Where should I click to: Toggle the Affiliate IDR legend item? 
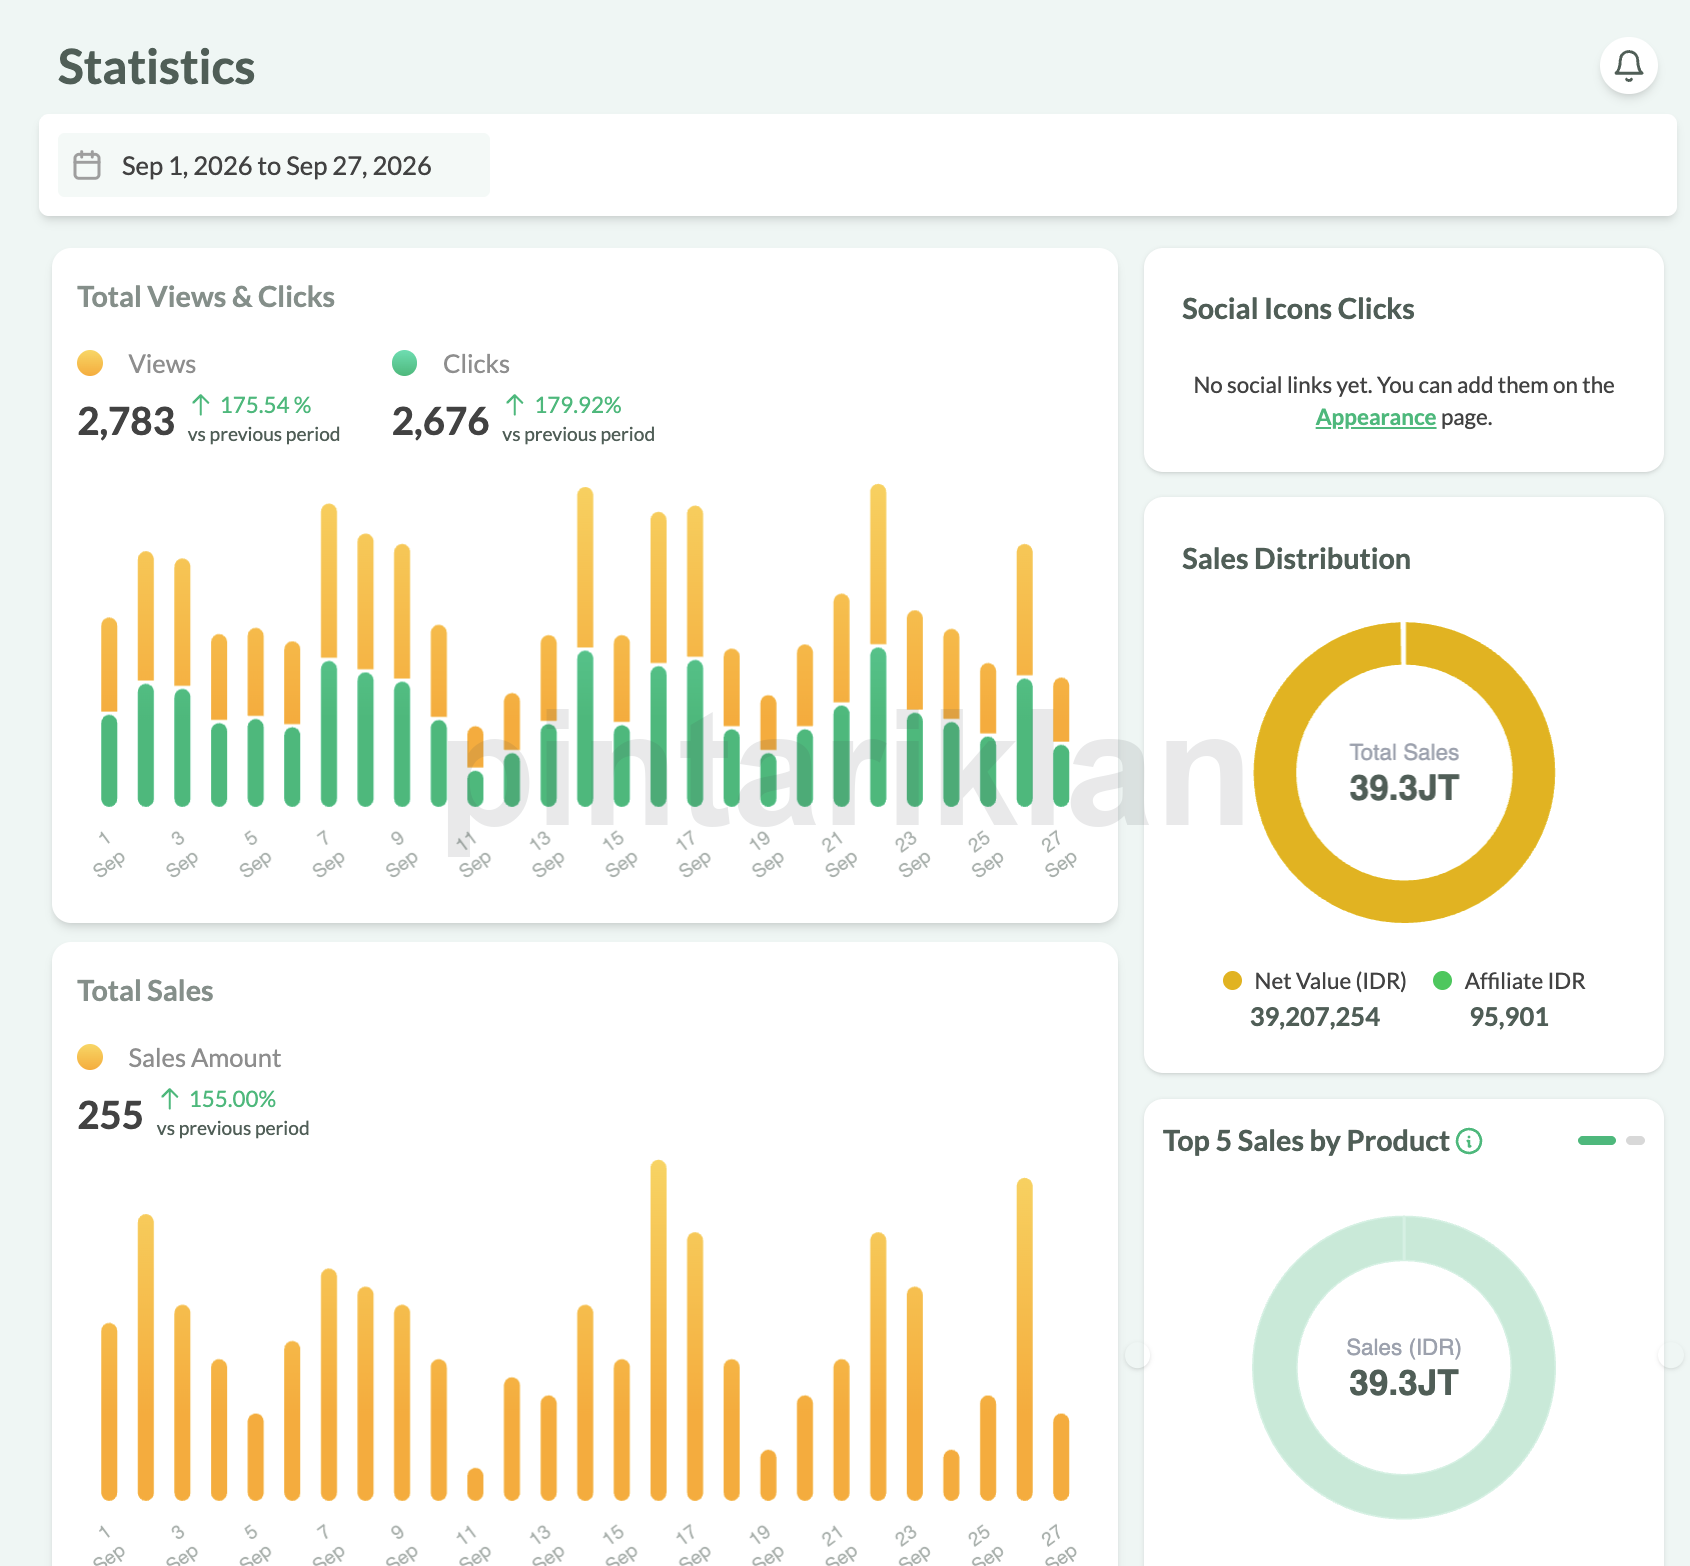(1509, 981)
